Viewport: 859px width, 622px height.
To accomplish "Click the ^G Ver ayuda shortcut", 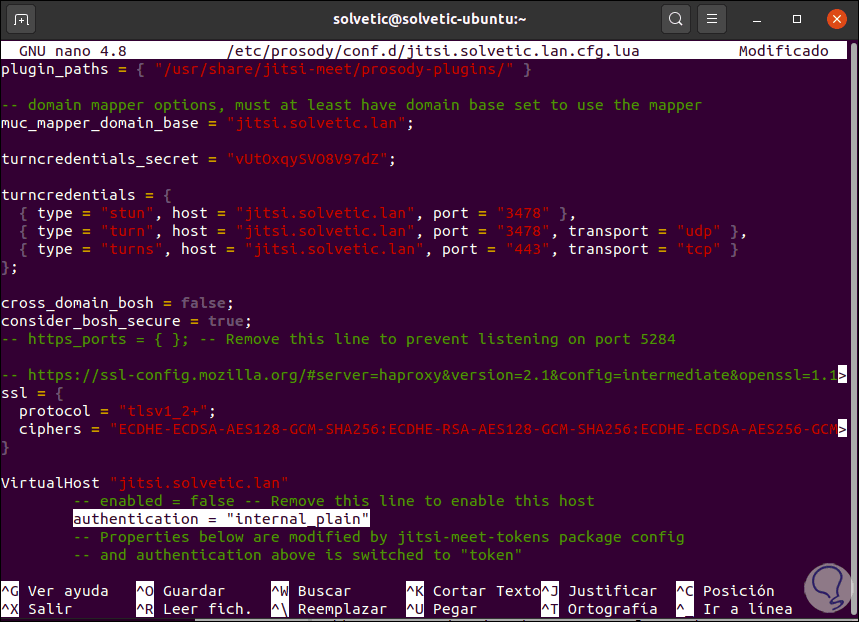I will pos(55,591).
